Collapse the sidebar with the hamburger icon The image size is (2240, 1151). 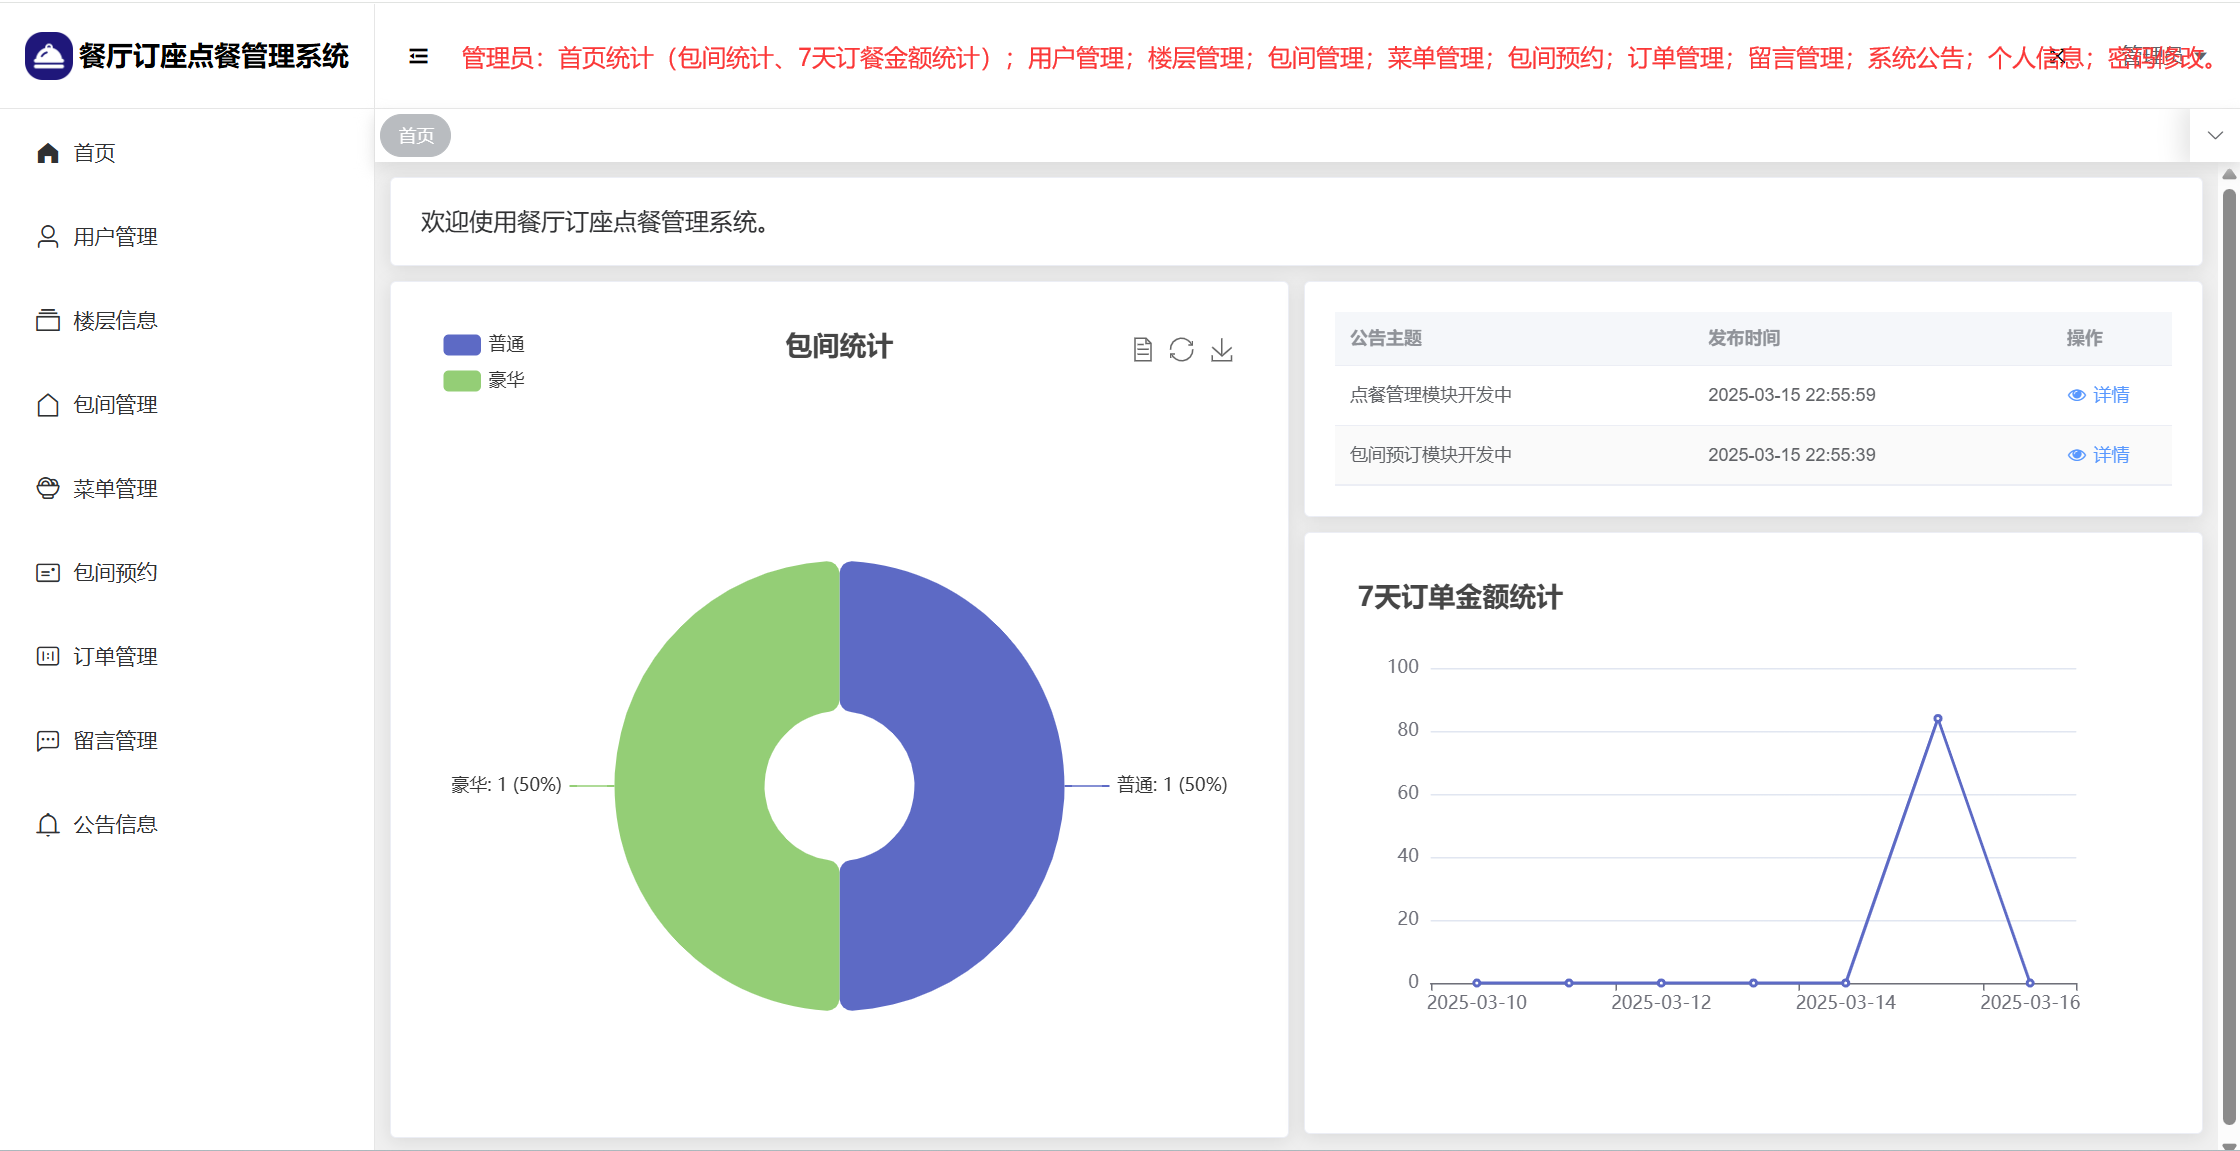pos(418,56)
